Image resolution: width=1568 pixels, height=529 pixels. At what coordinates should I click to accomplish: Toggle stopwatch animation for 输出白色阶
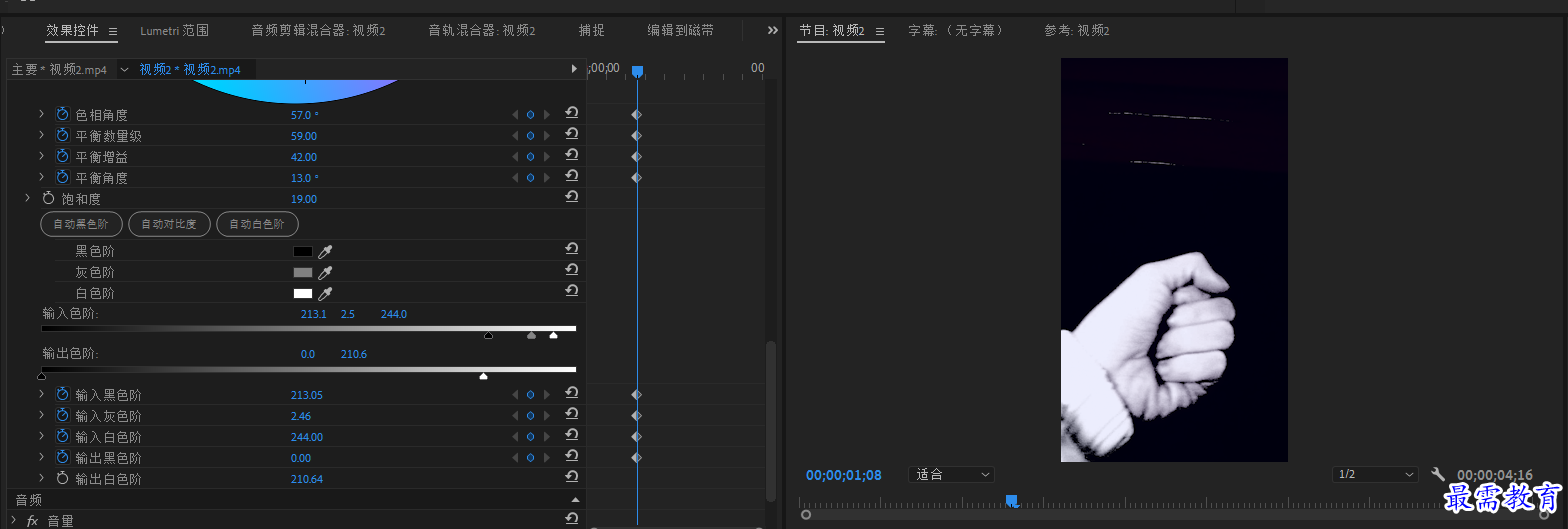click(x=62, y=479)
